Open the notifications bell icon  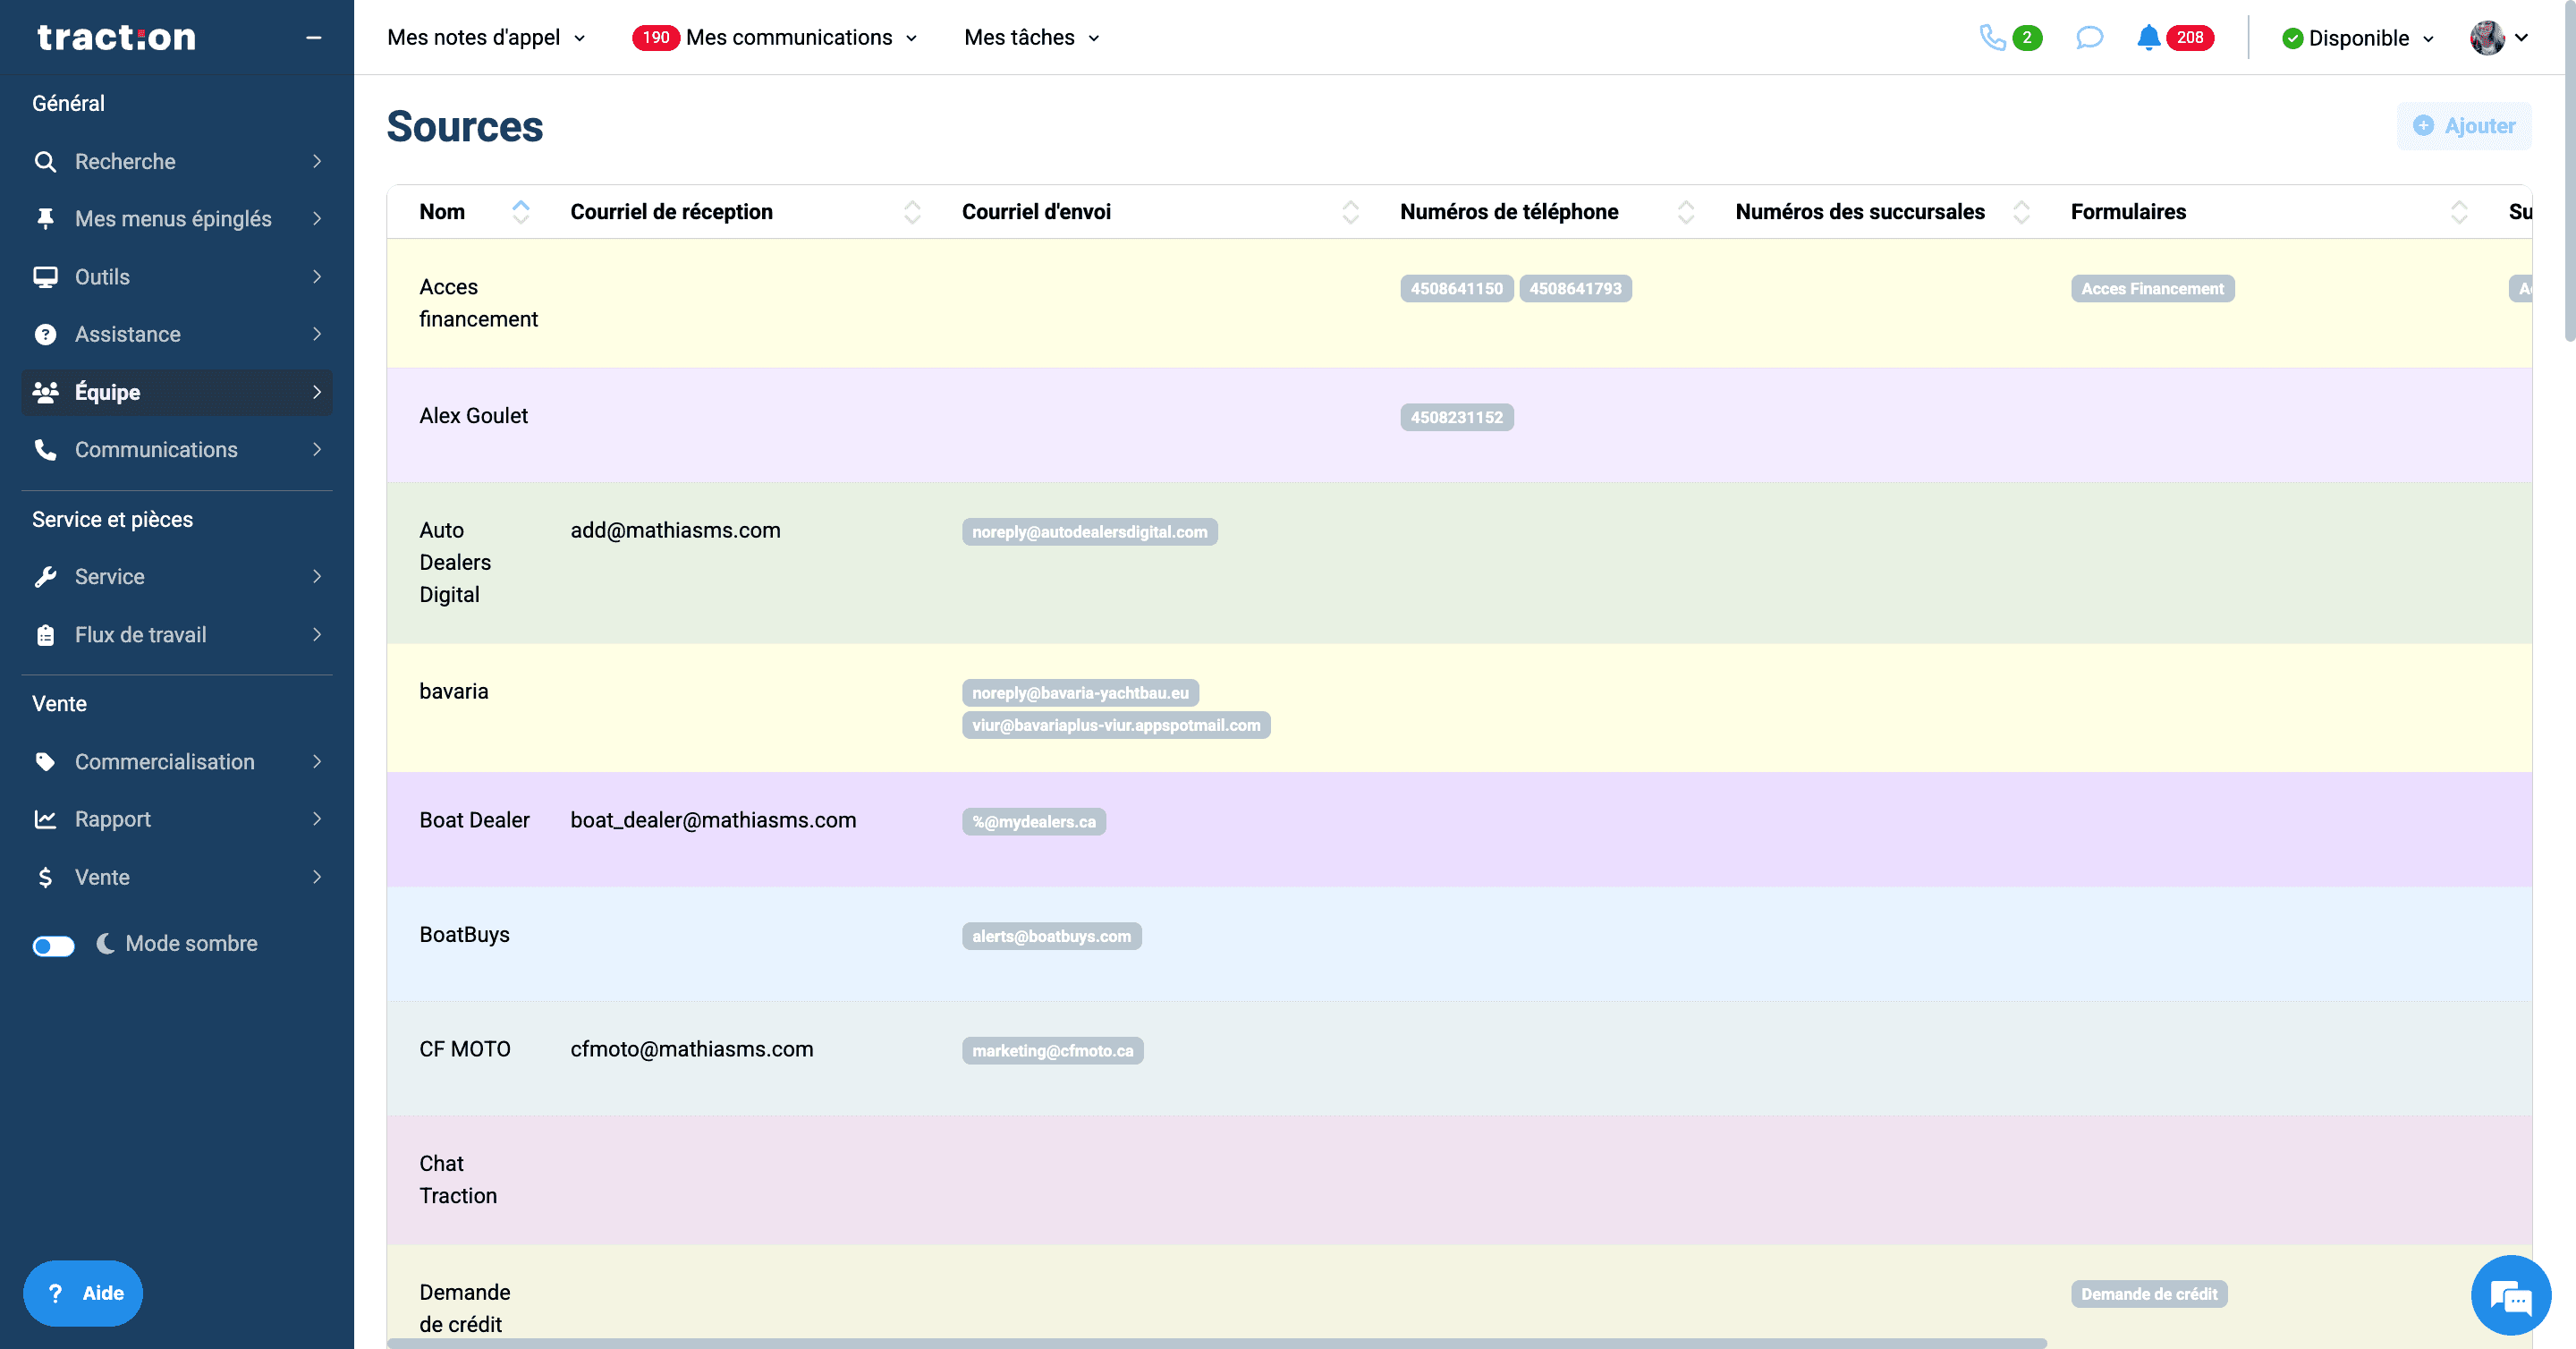pos(2148,37)
